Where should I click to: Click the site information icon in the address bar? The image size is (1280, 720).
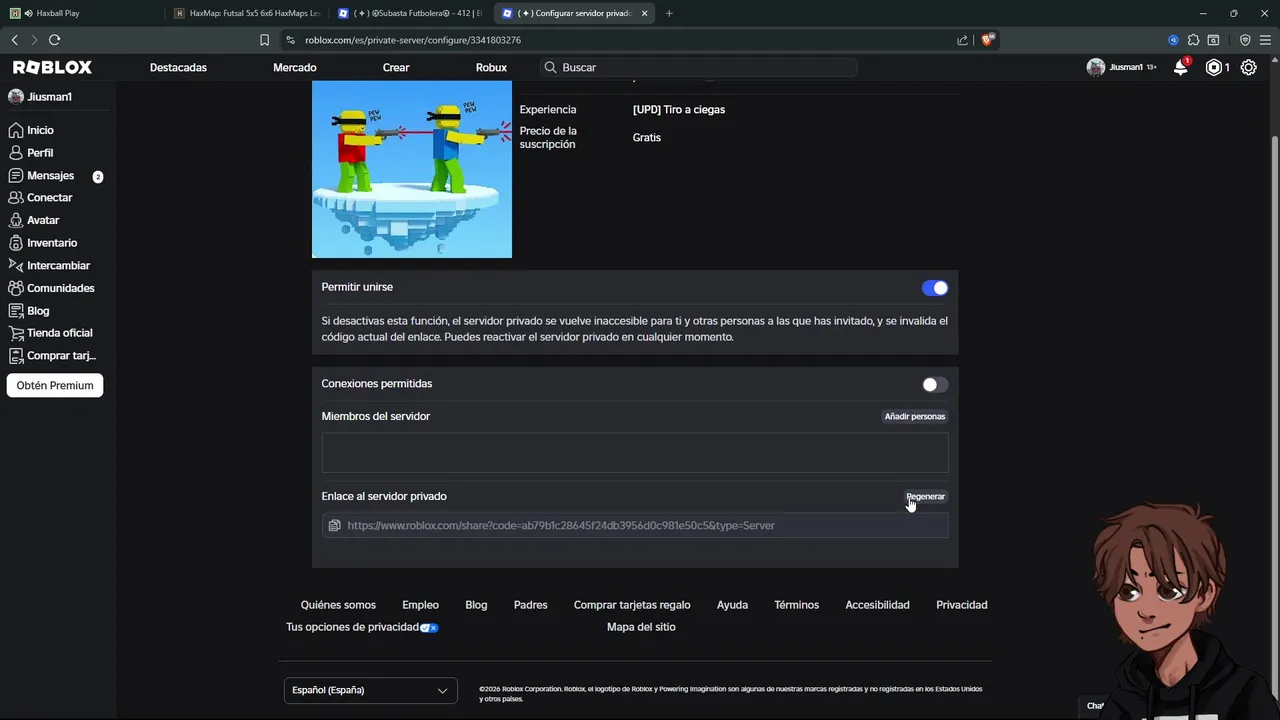click(x=290, y=40)
